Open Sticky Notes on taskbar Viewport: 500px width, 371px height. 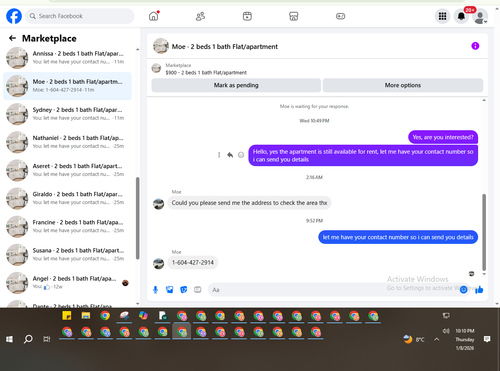coord(67,315)
